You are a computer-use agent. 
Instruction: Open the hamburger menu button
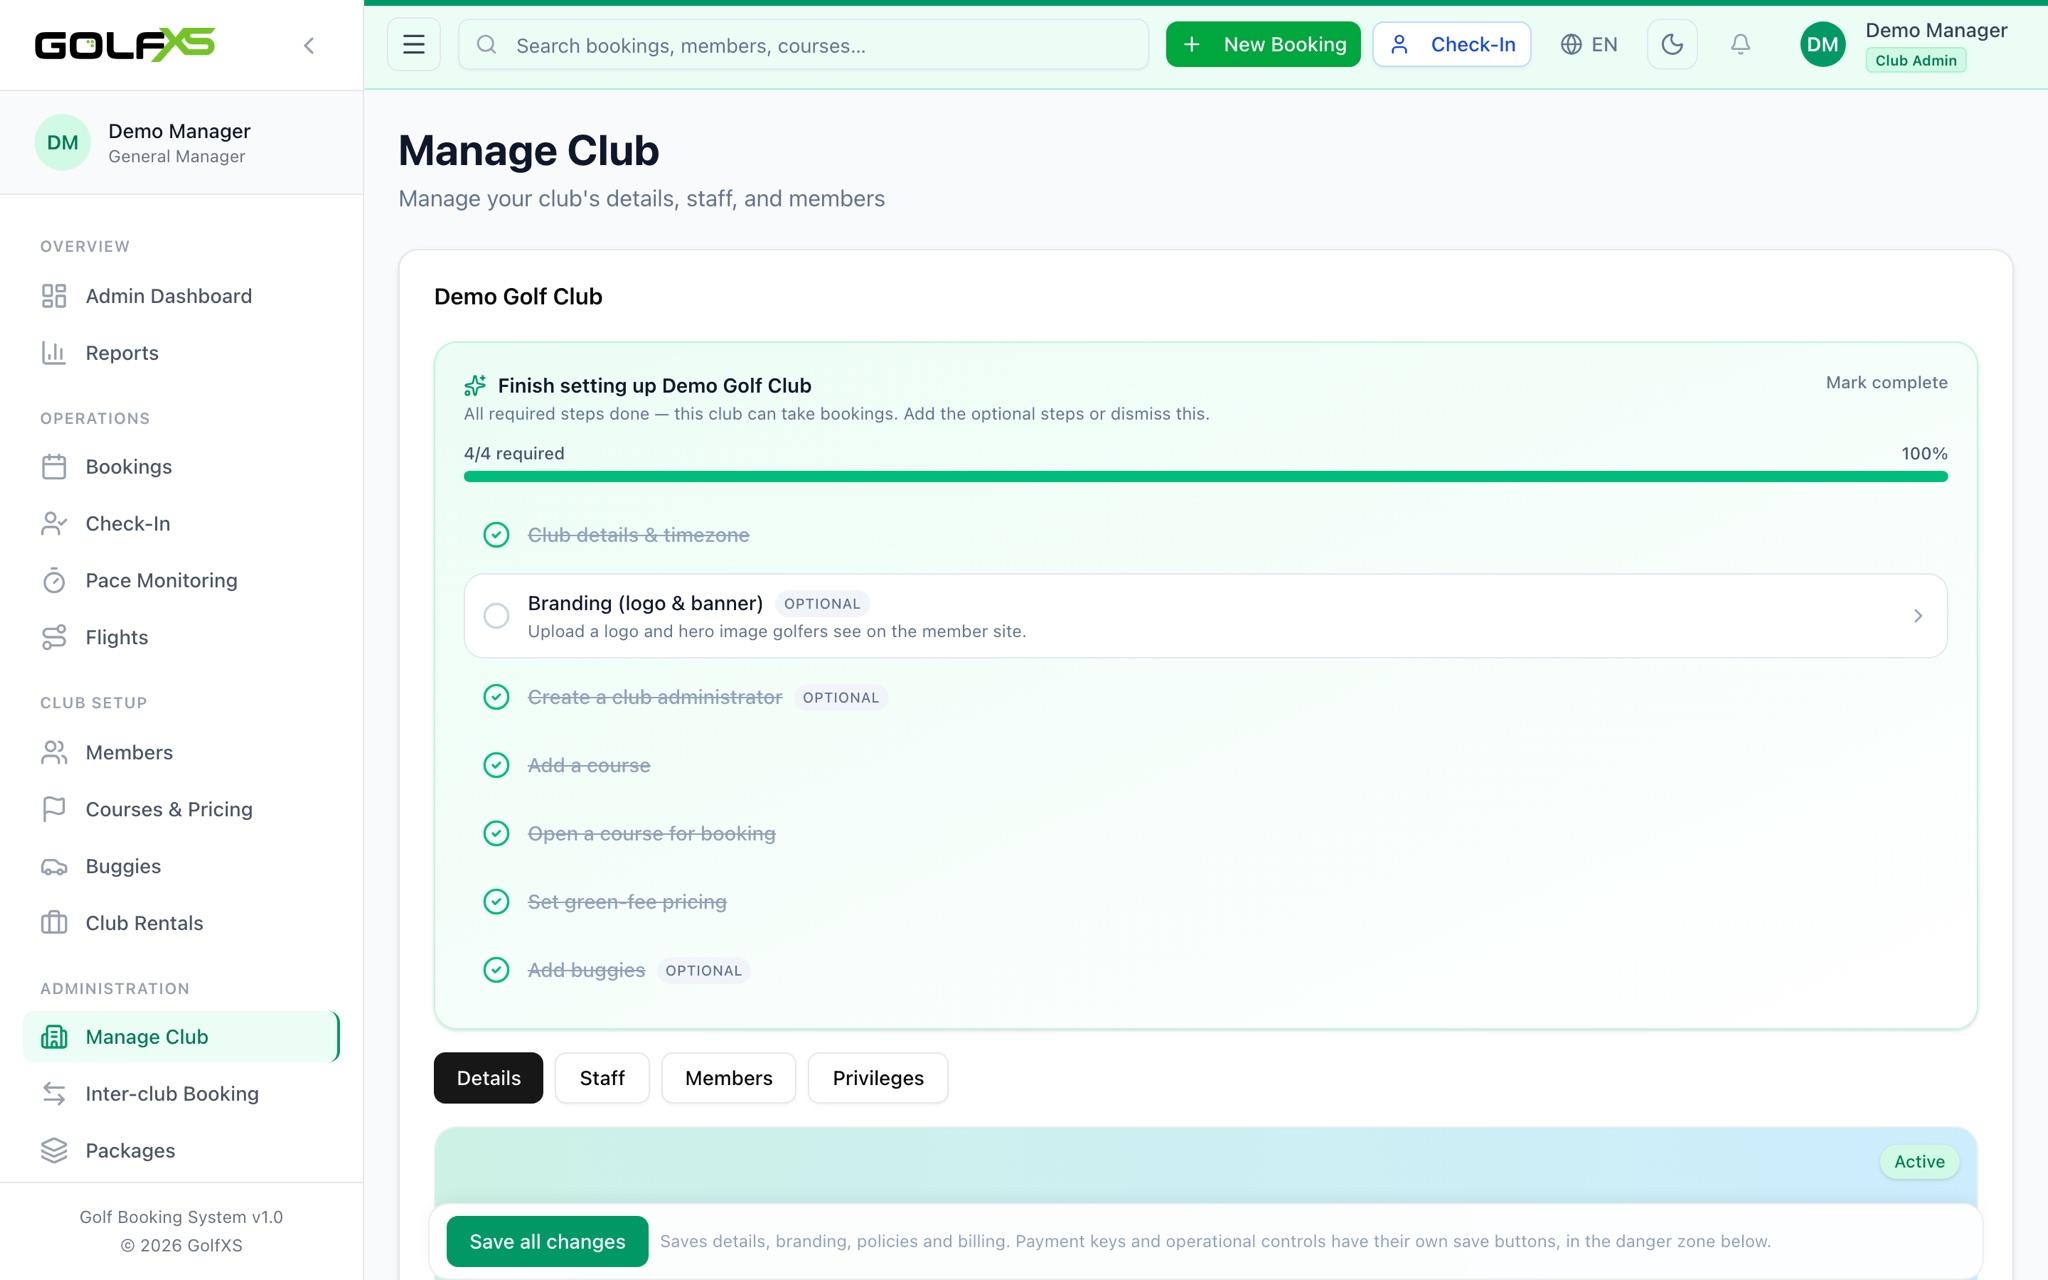tap(414, 44)
